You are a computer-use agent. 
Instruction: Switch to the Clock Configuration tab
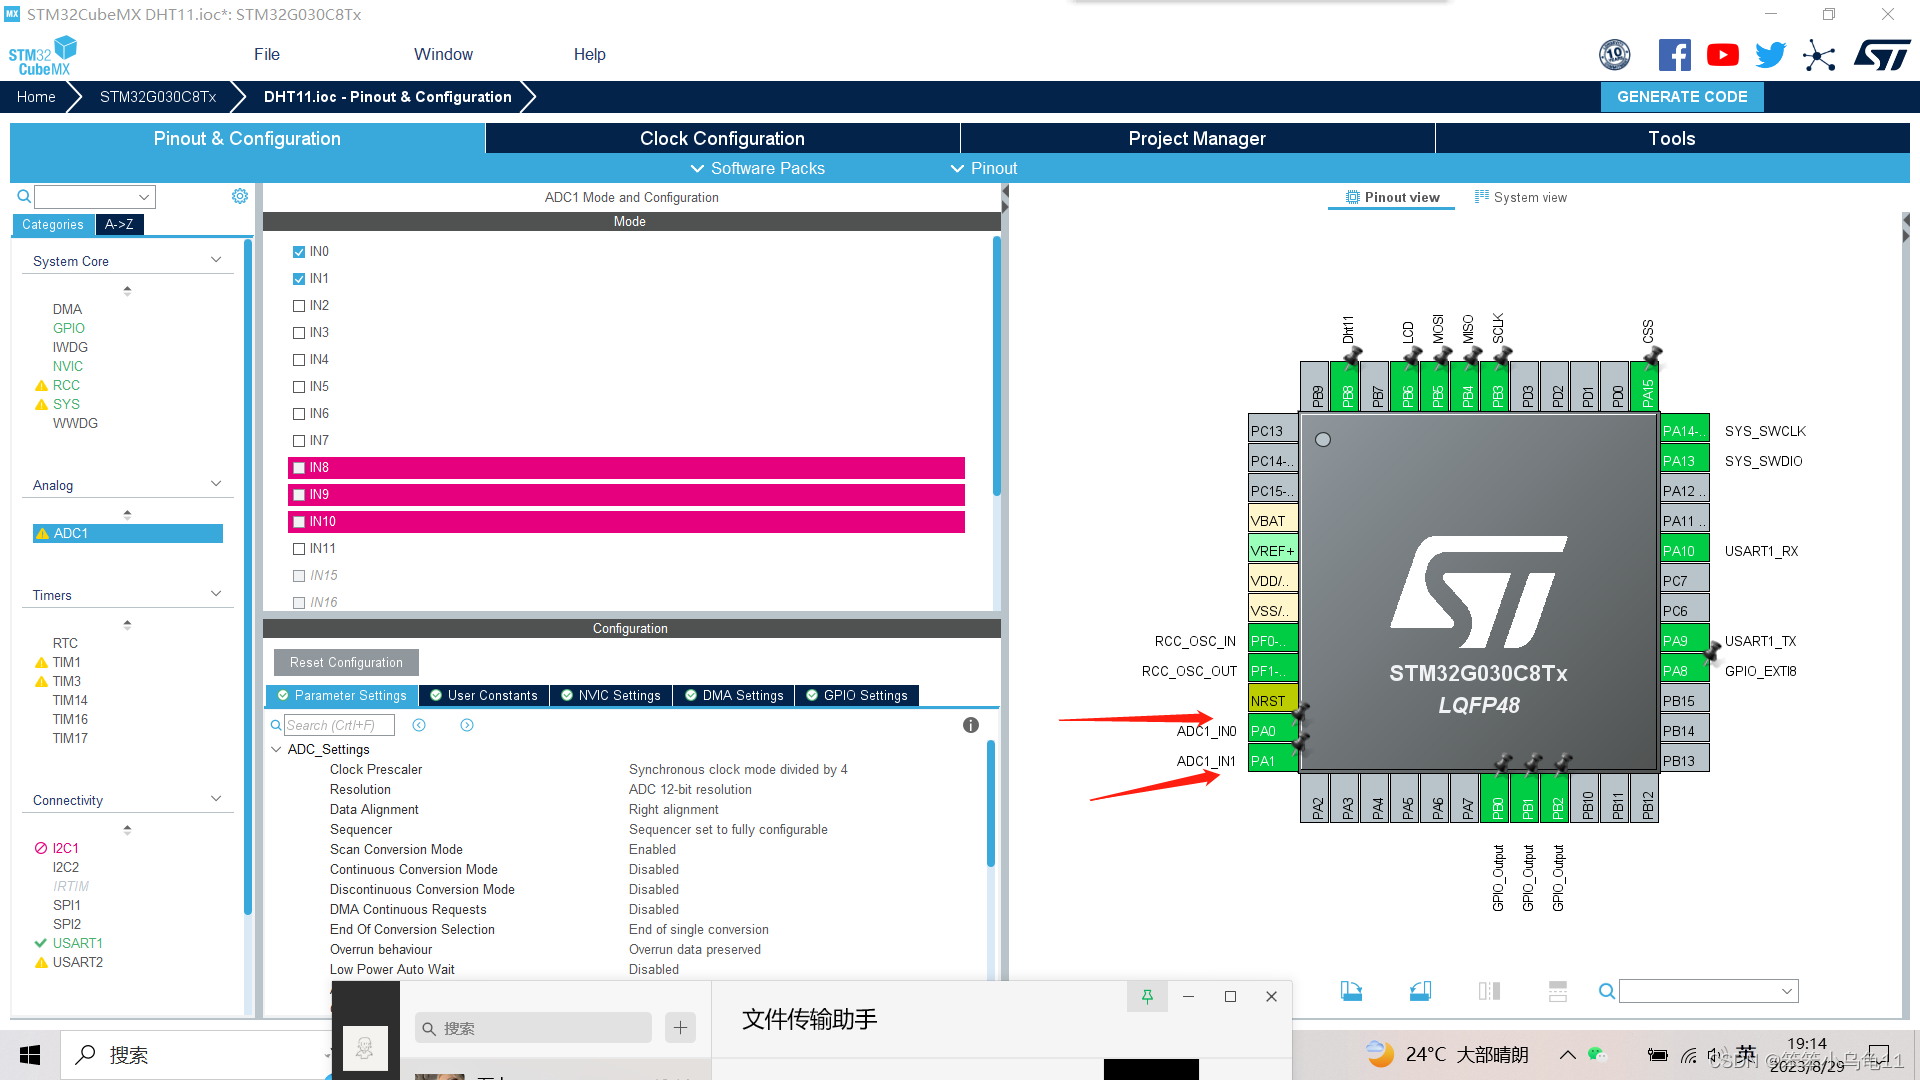tap(721, 138)
